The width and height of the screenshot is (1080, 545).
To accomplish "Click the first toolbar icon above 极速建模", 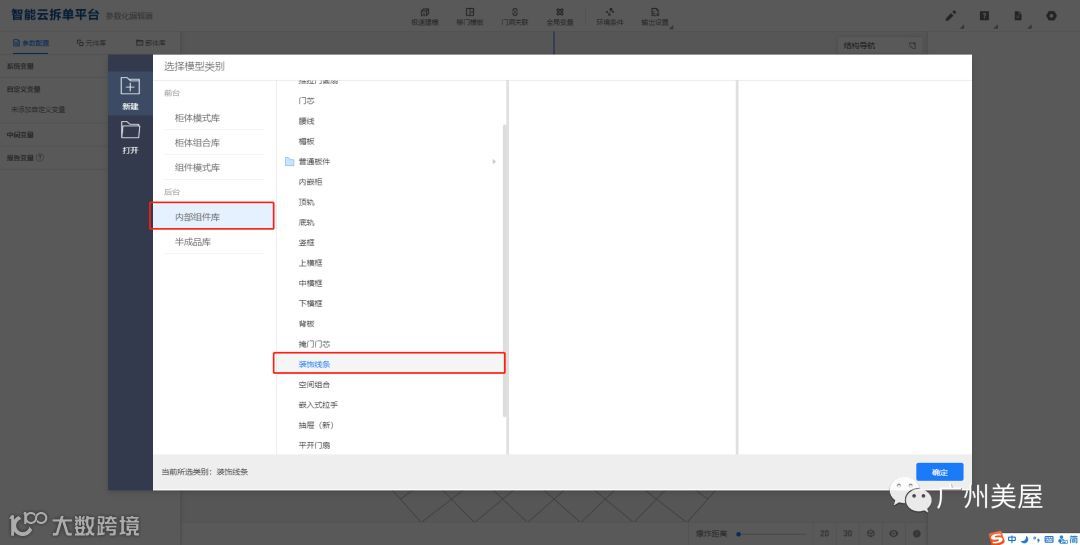I will pos(425,12).
